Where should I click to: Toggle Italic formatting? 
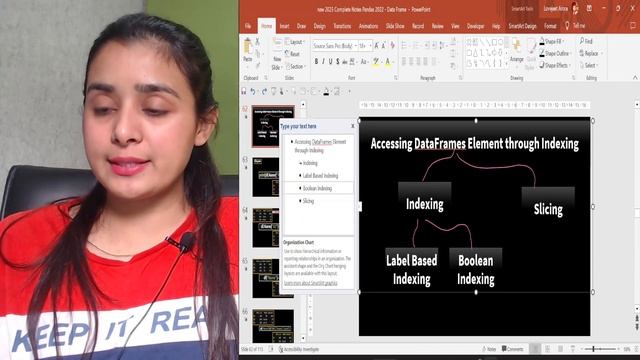coord(323,62)
